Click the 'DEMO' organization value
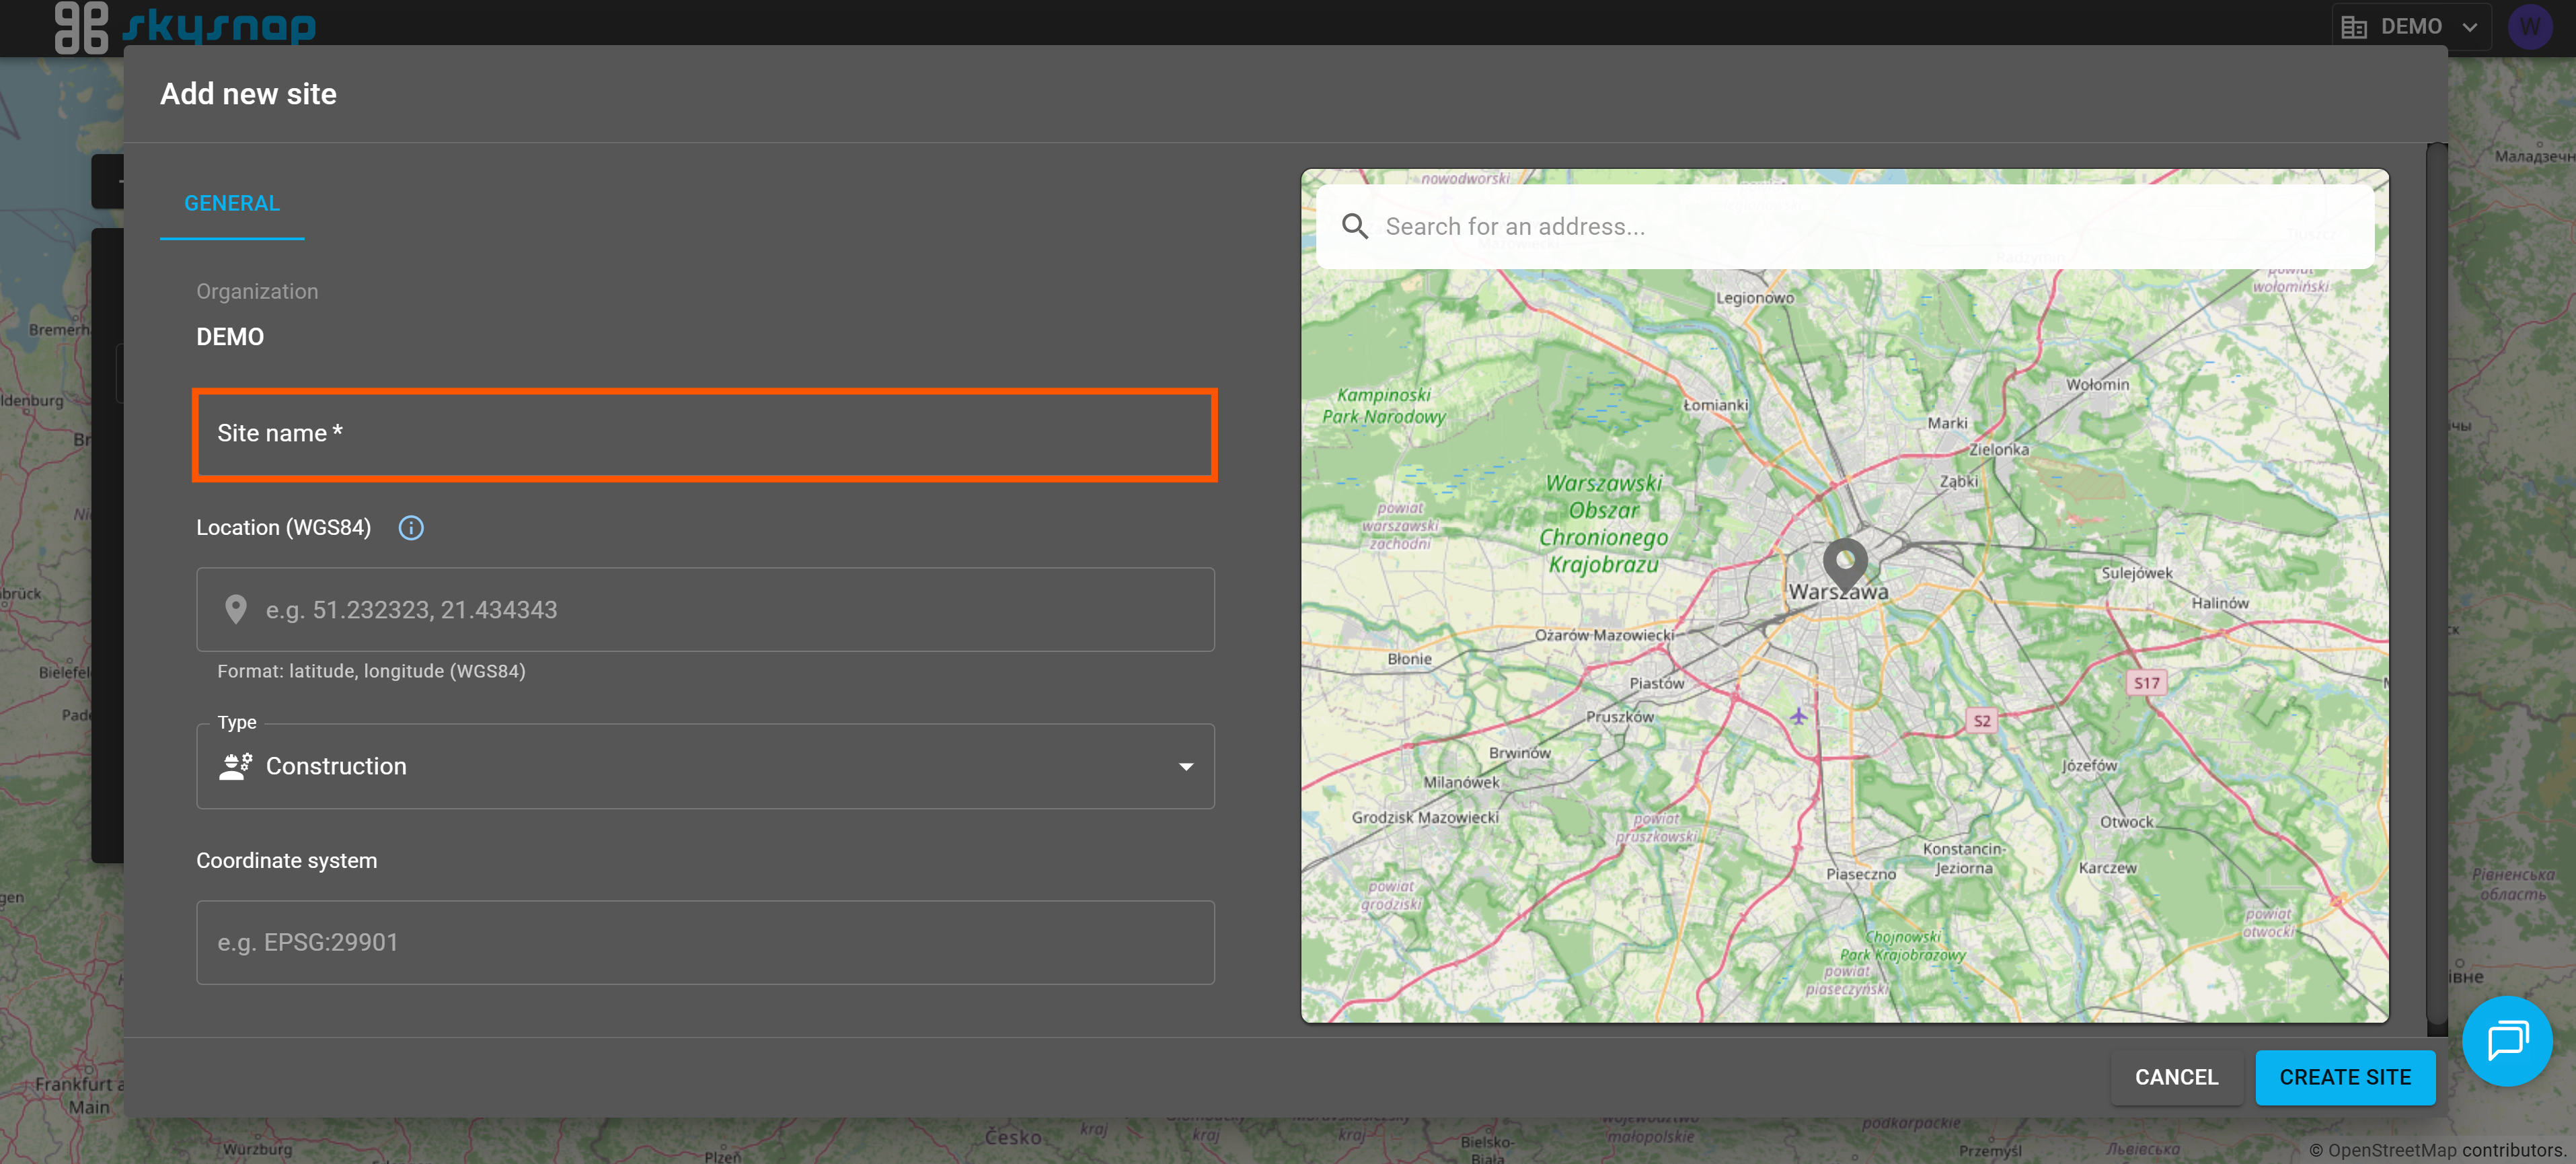Image resolution: width=2576 pixels, height=1164 pixels. [x=230, y=337]
